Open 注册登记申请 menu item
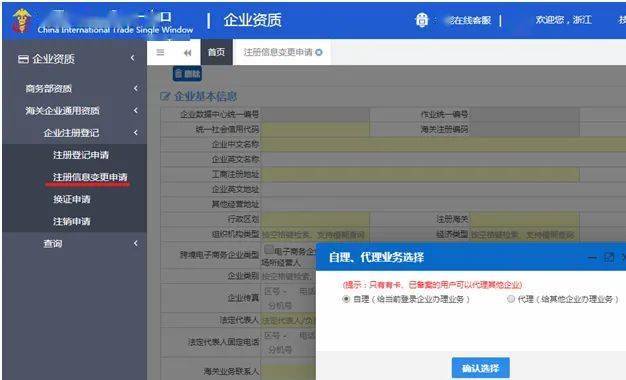This screenshot has height=380, width=626. point(81,155)
